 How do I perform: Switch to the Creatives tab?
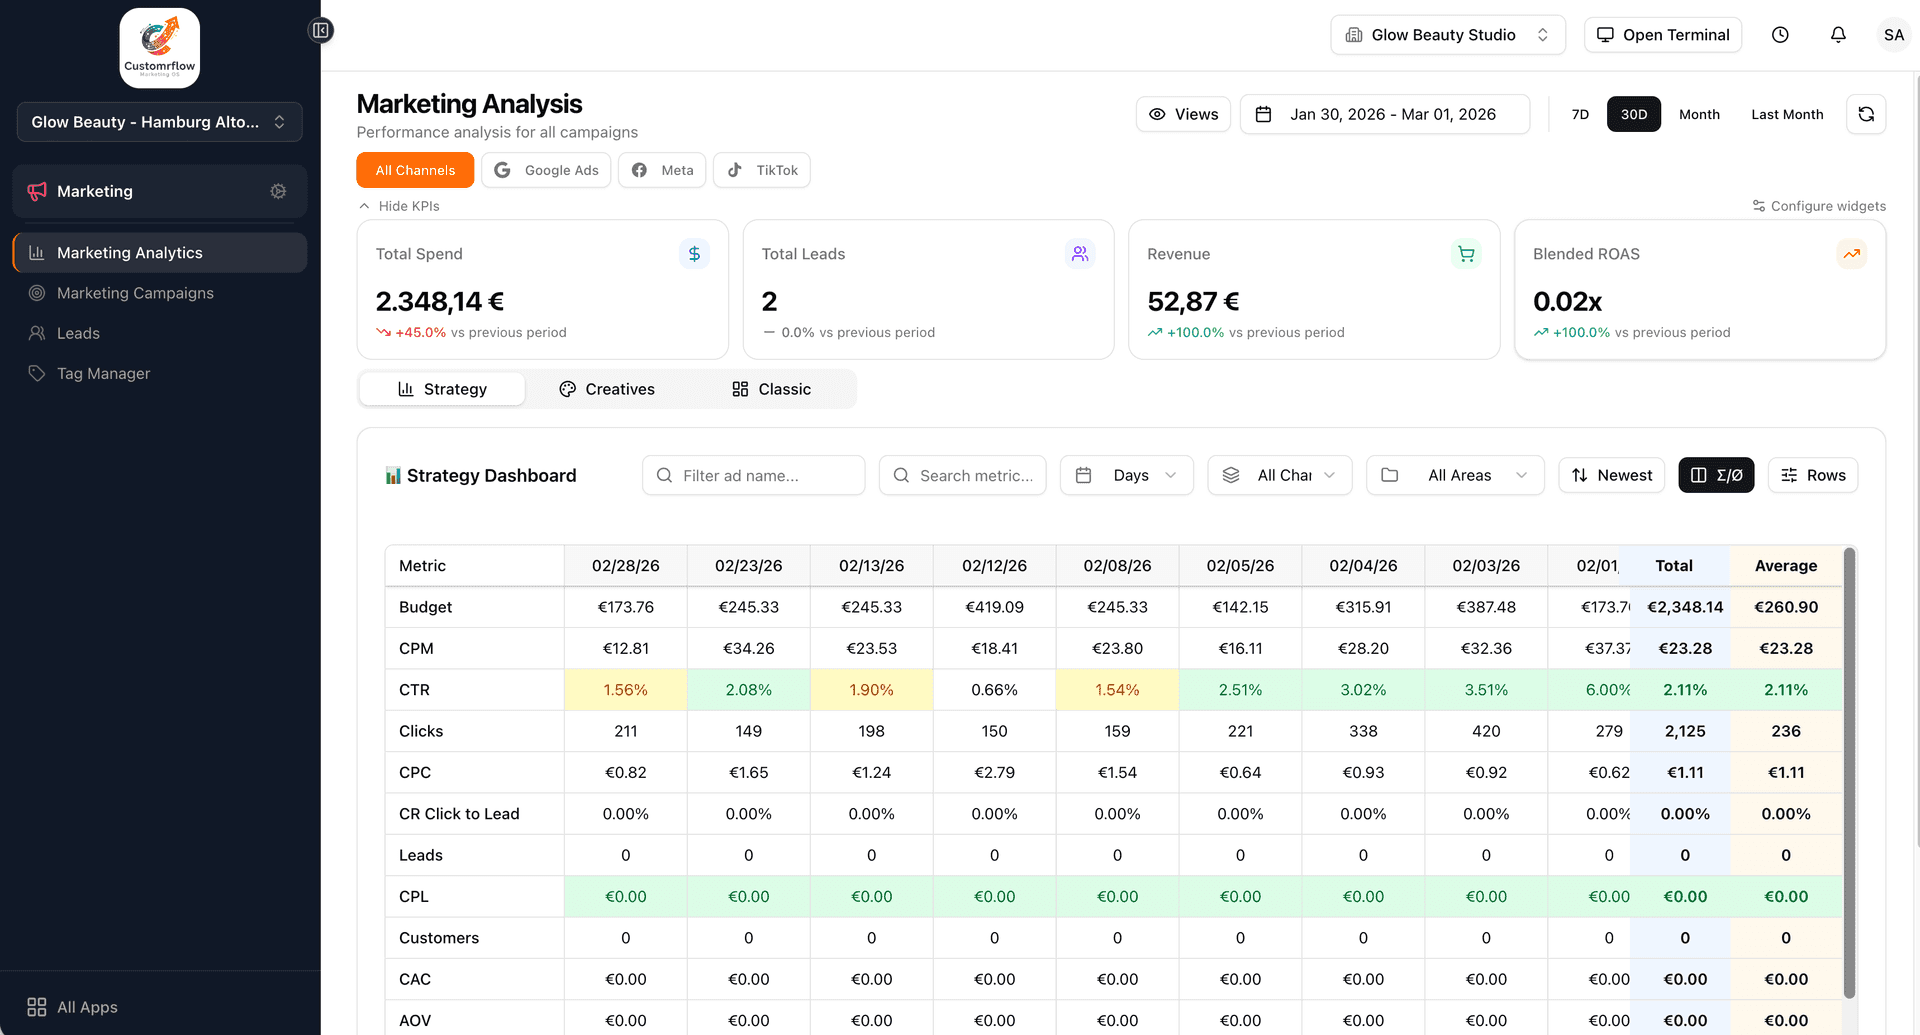[607, 389]
